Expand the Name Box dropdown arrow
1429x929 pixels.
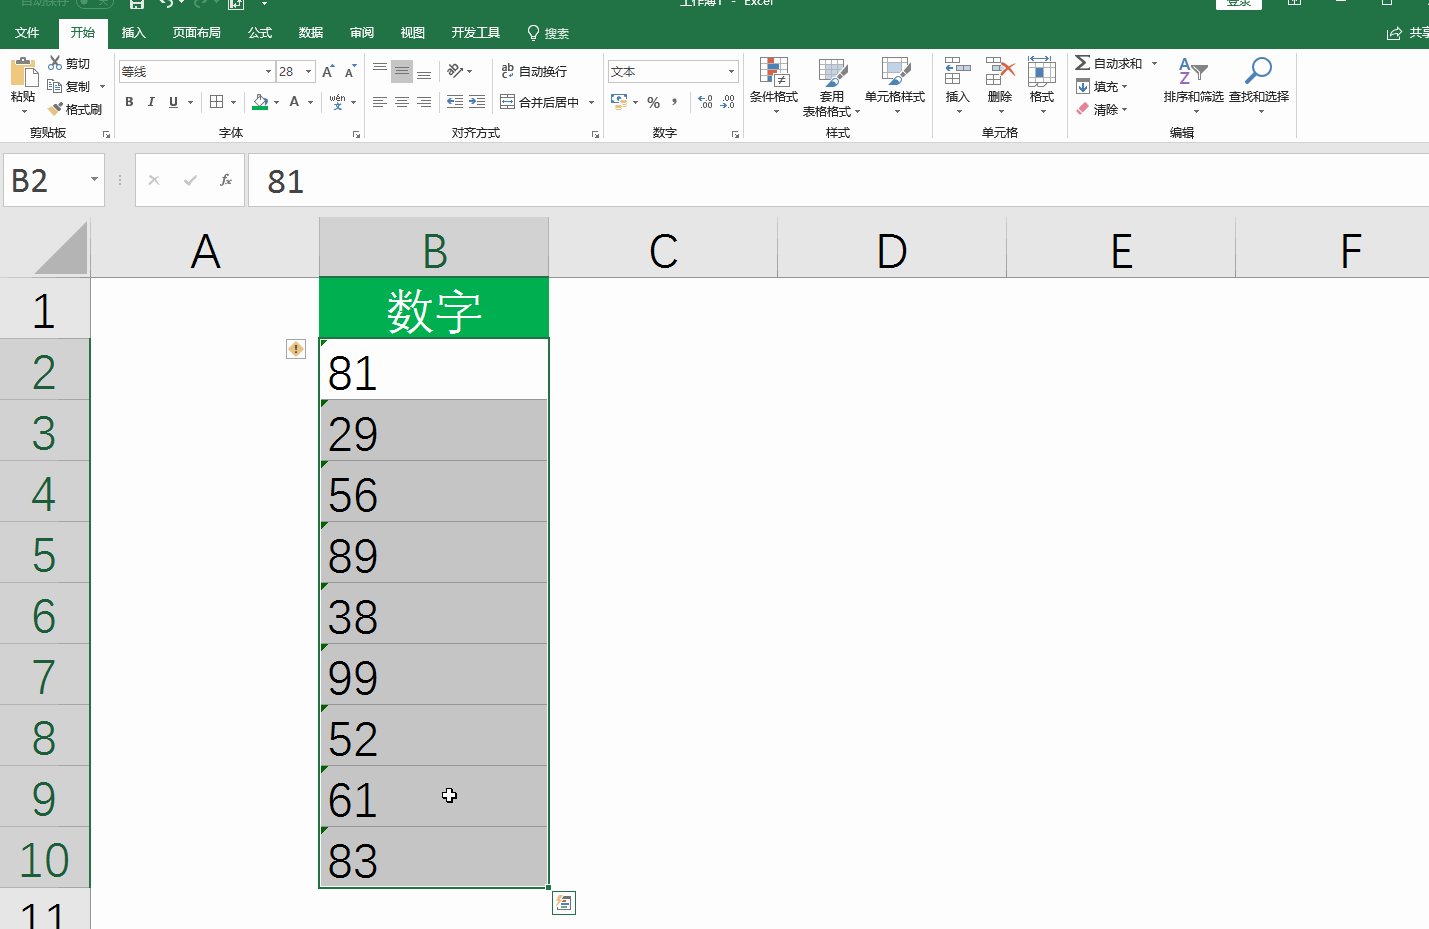(94, 180)
